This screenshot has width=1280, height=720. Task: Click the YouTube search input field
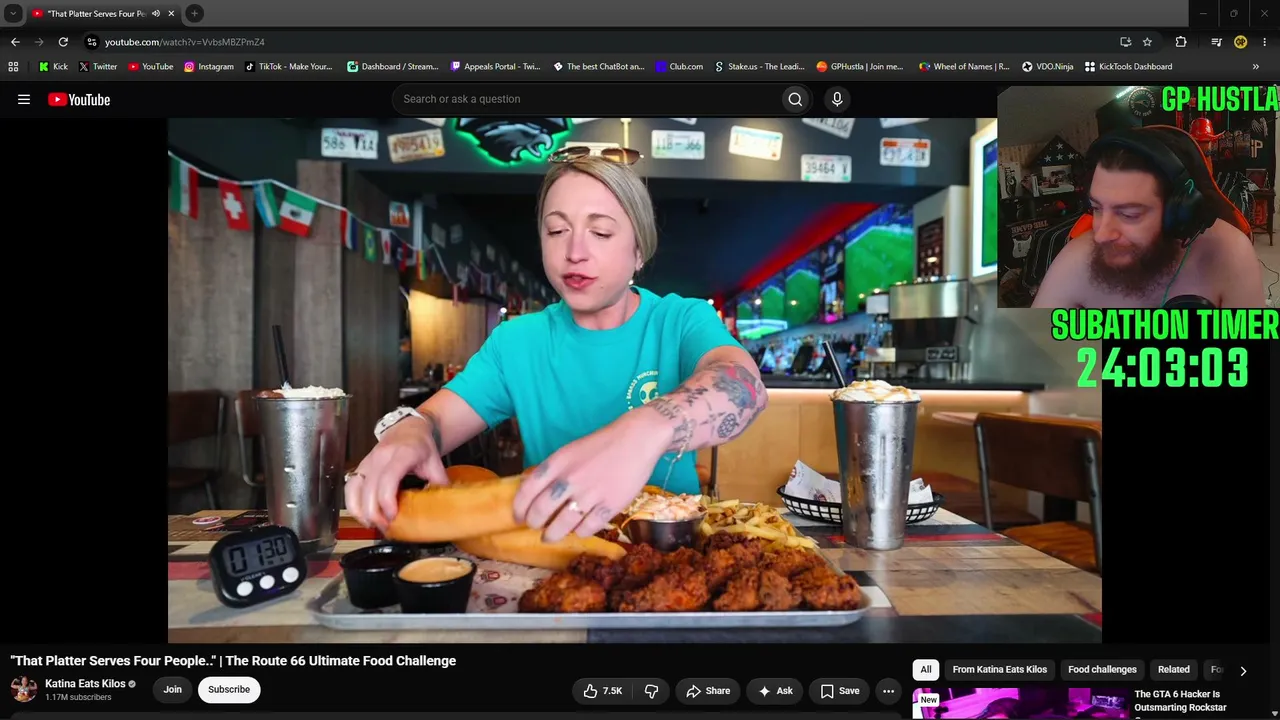587,99
